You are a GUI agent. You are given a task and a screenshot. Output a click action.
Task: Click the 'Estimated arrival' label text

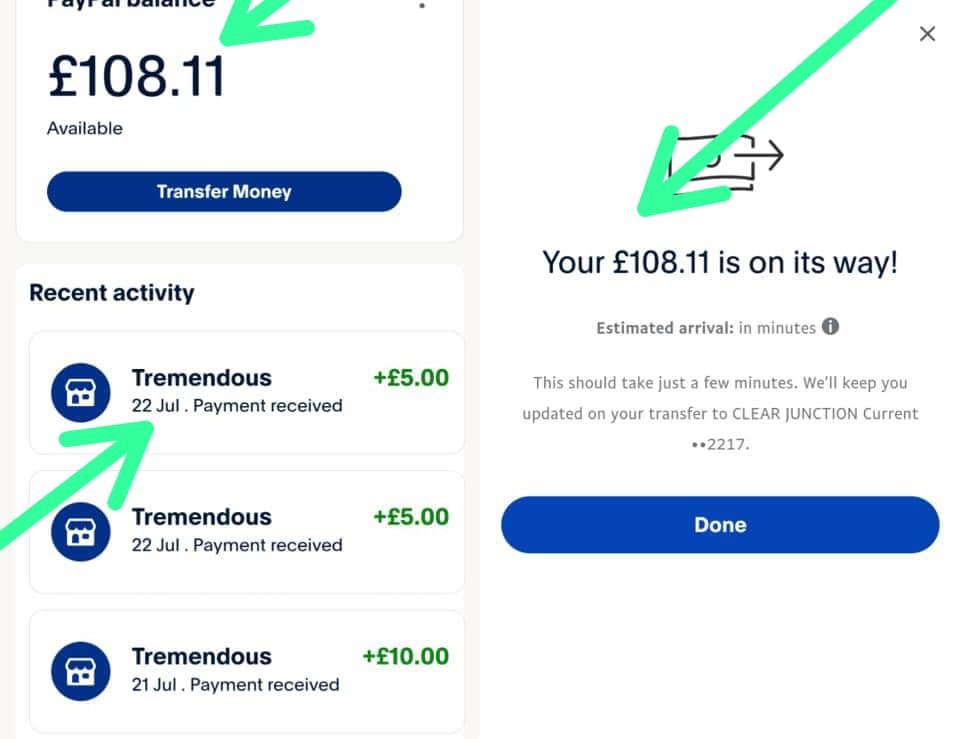click(665, 327)
